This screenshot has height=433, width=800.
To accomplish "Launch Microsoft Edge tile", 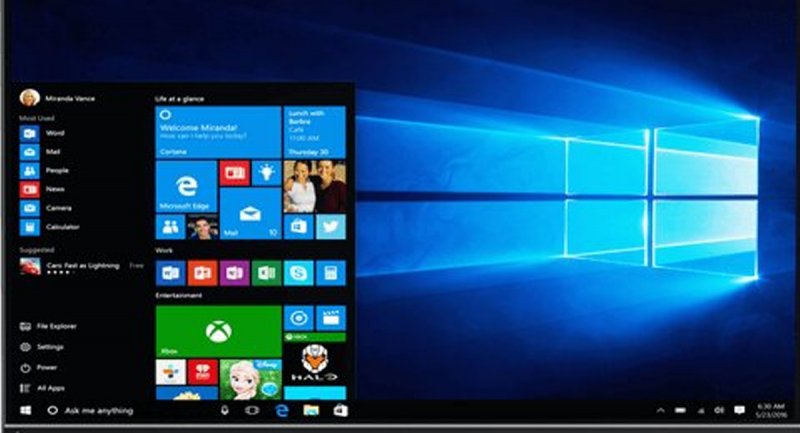I will (186, 186).
